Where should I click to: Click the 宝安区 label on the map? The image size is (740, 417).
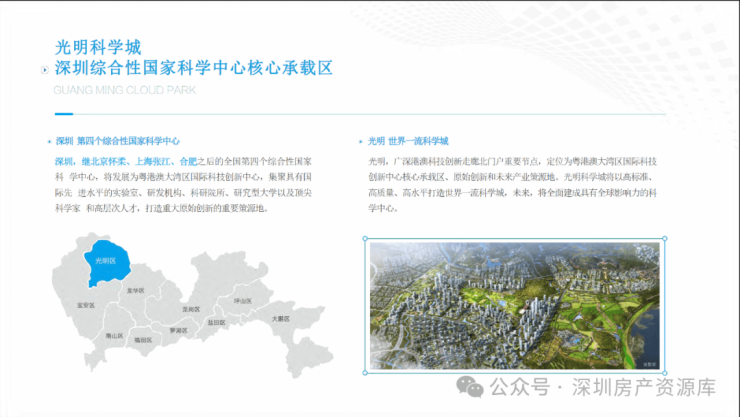pos(86,305)
